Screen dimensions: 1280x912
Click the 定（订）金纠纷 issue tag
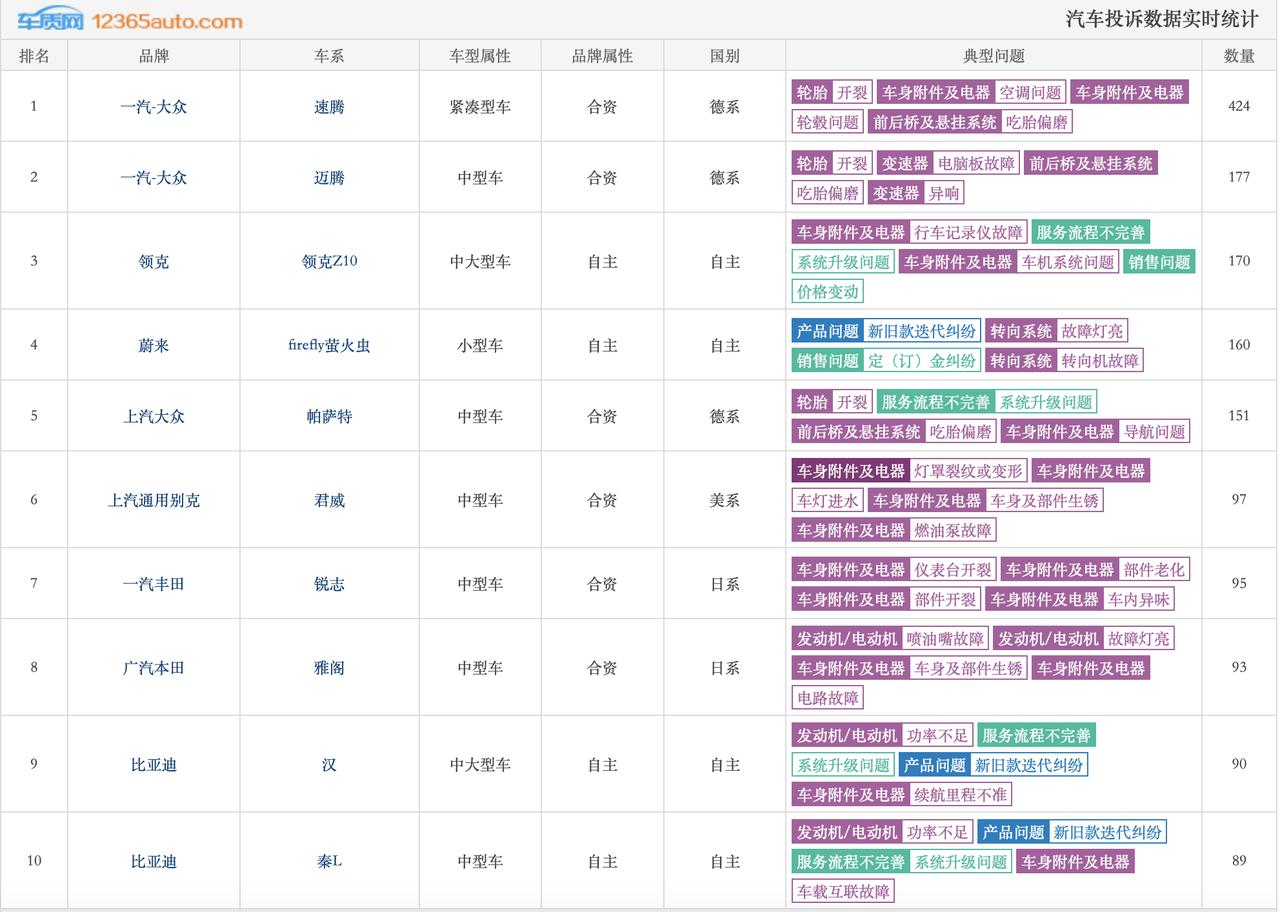click(x=922, y=360)
